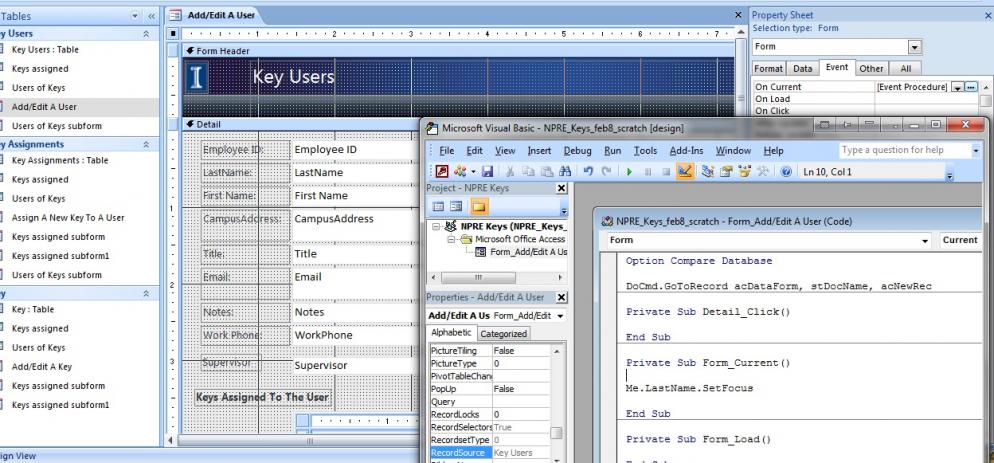
Task: Click the Redo arrow icon
Action: pos(607,171)
